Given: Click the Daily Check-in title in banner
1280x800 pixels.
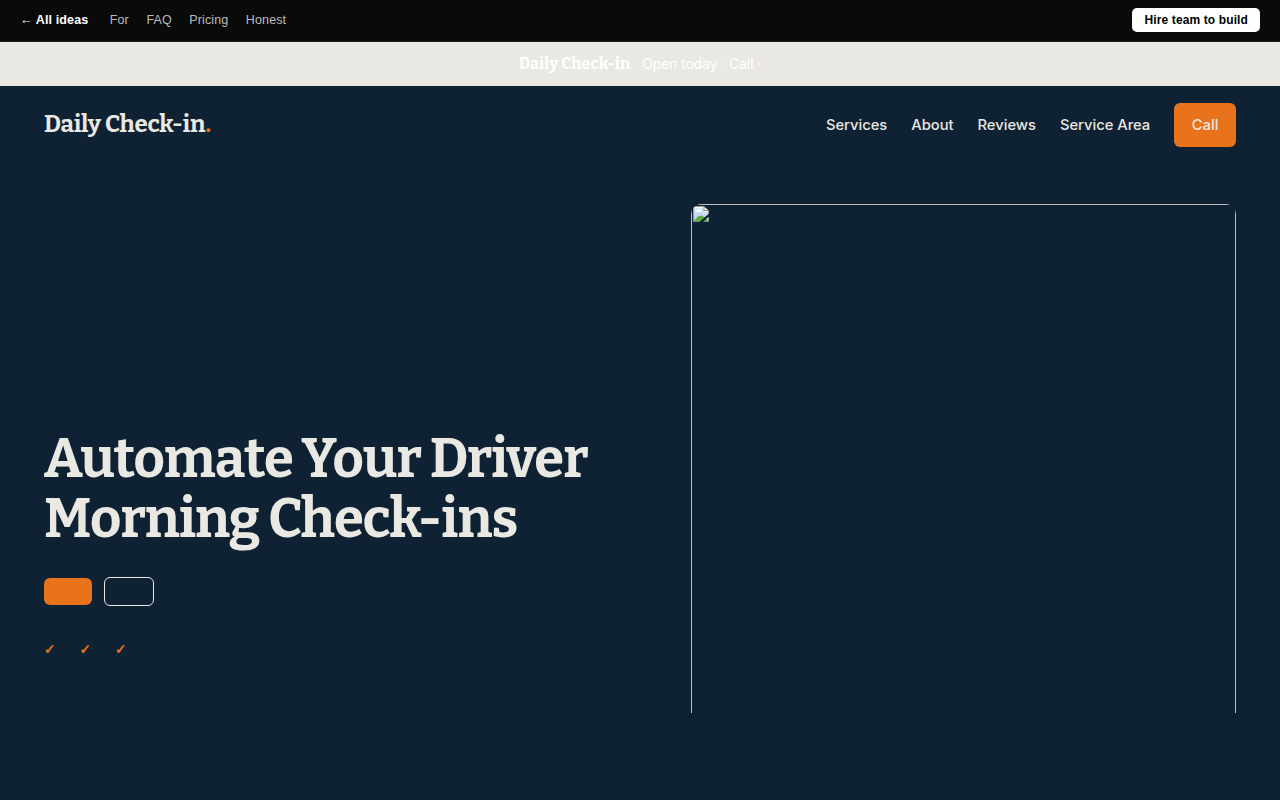Looking at the screenshot, I should point(574,63).
